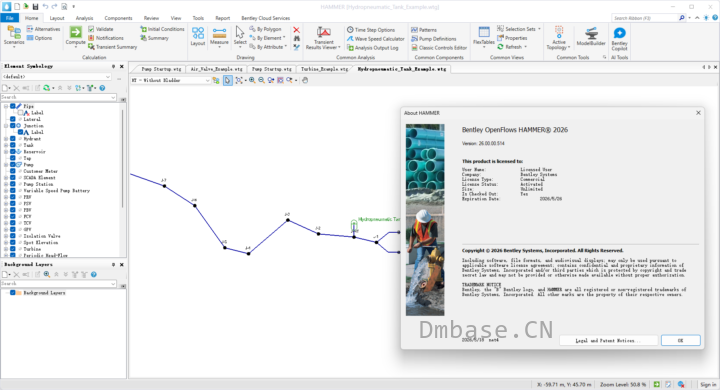
Task: Launch ModelBuilder
Action: click(591, 36)
